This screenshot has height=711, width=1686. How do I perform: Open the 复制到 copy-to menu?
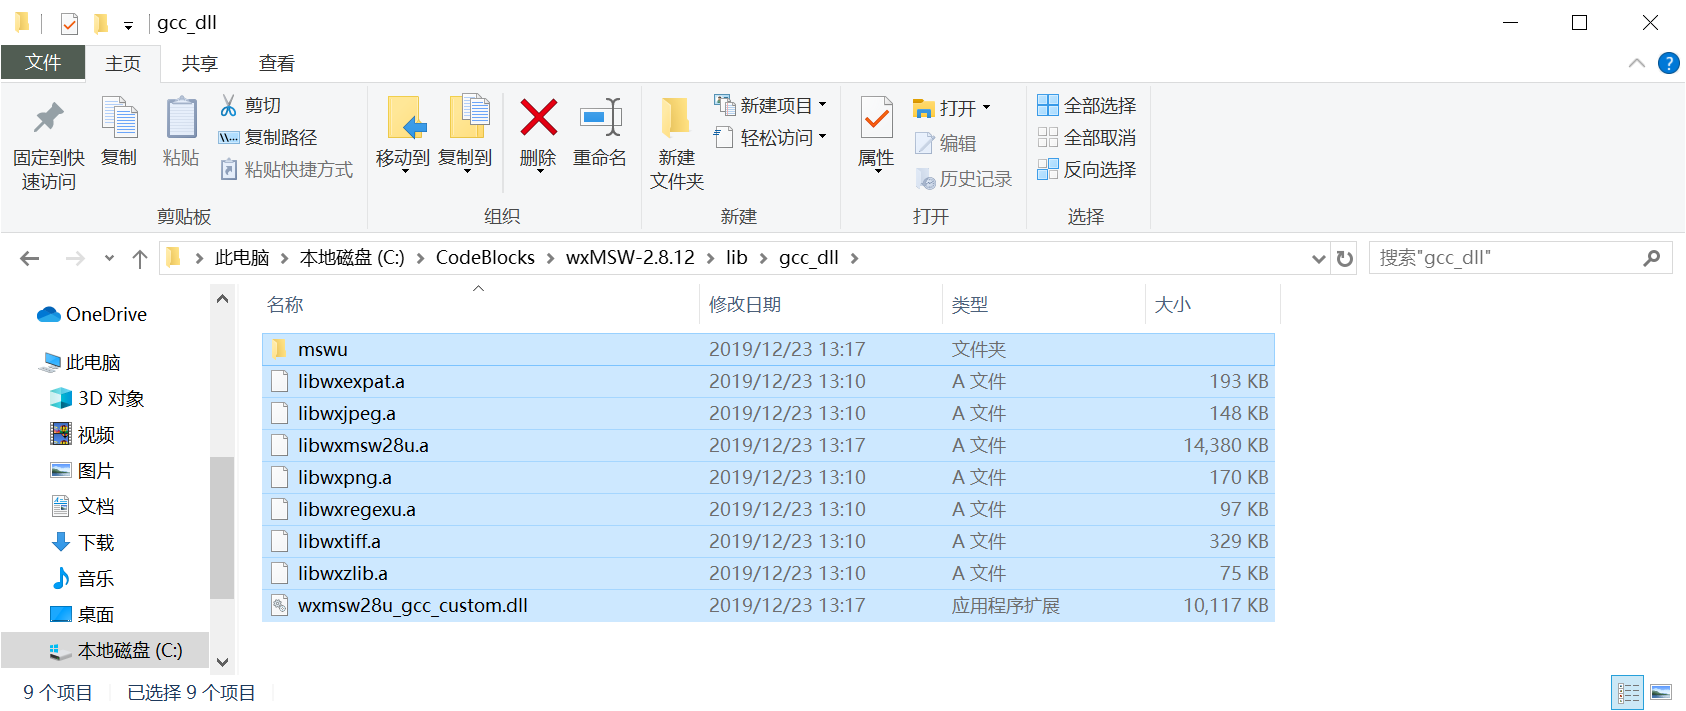click(465, 135)
